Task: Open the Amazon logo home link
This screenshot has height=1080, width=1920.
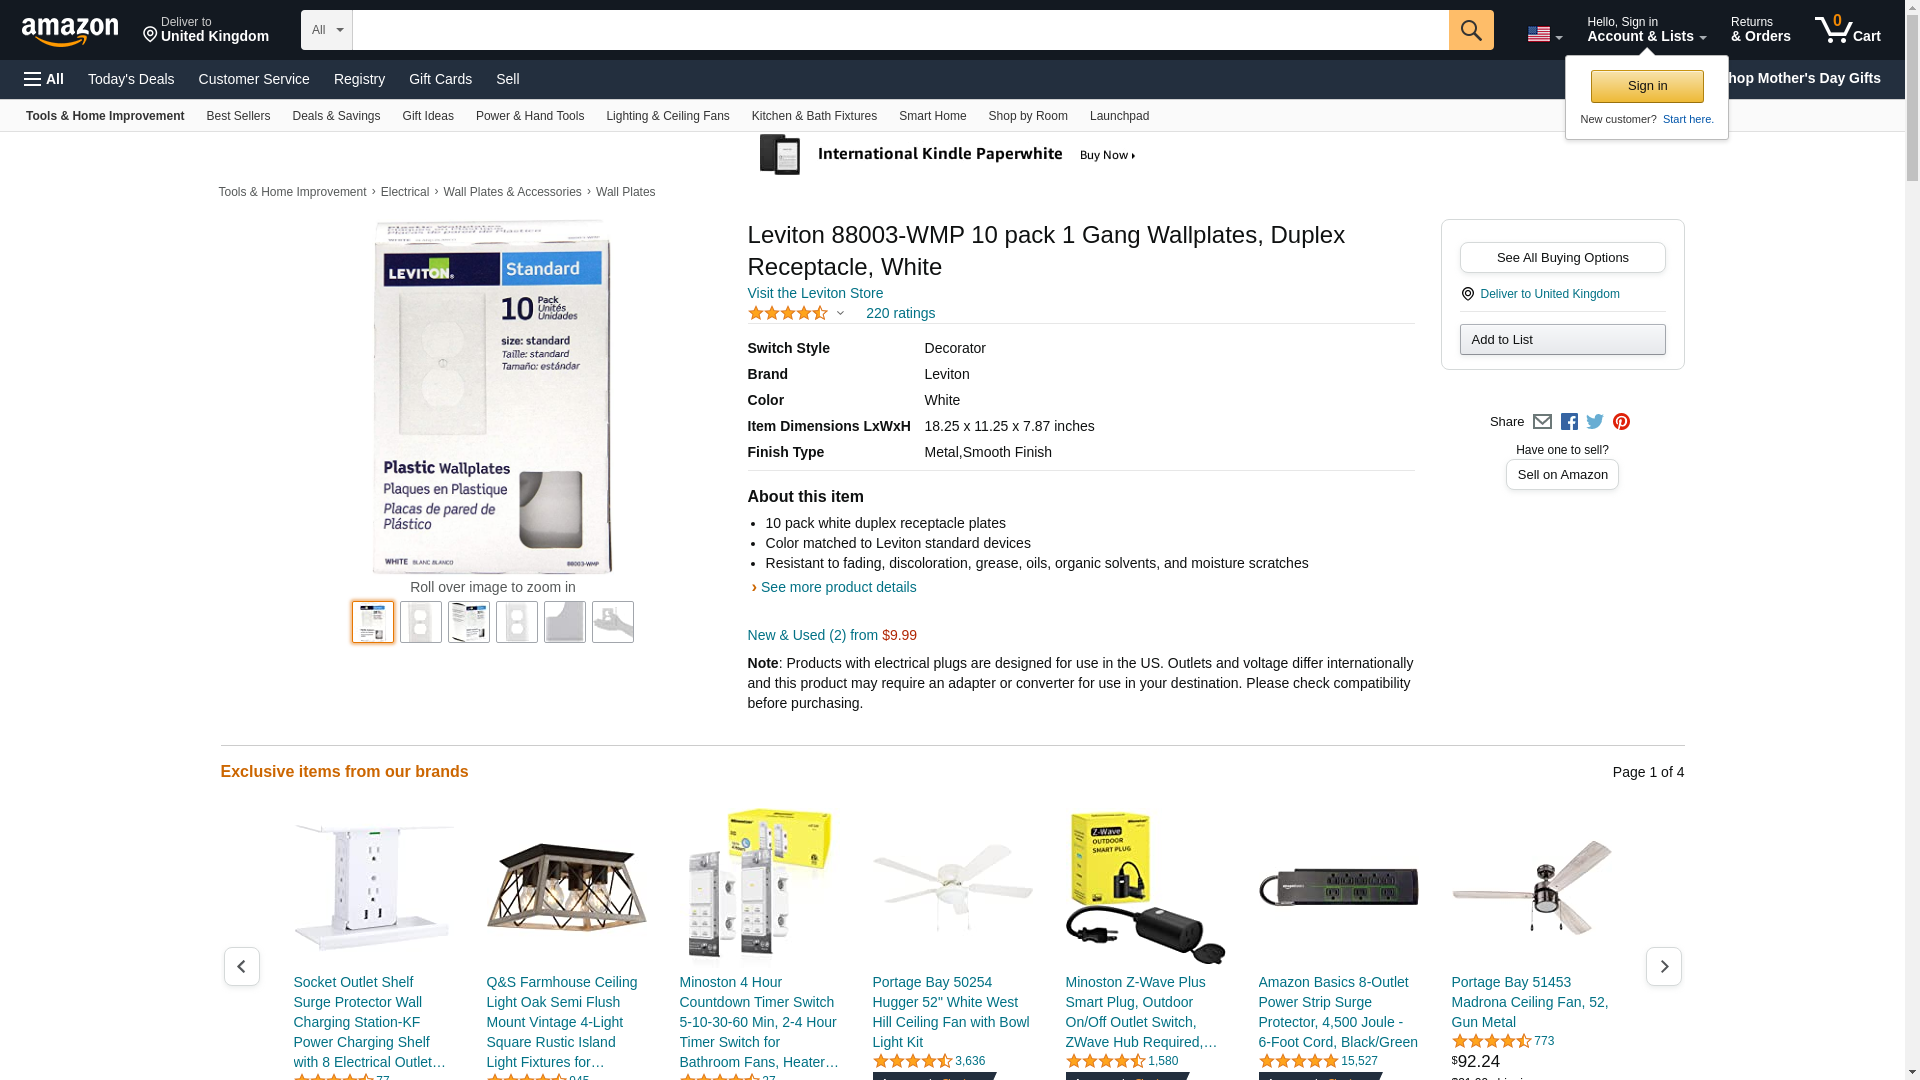Action: [x=70, y=32]
